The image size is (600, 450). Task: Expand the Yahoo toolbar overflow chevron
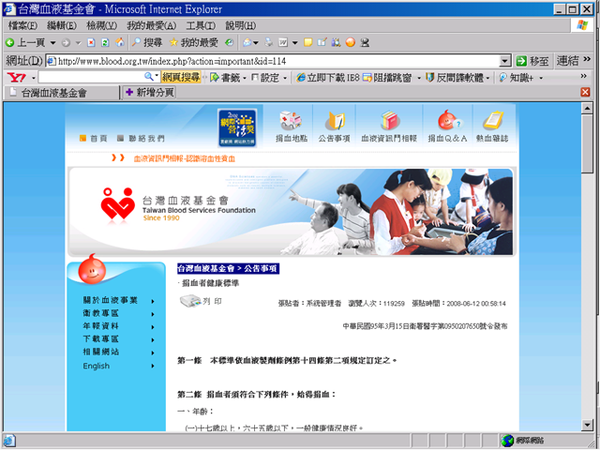(584, 76)
